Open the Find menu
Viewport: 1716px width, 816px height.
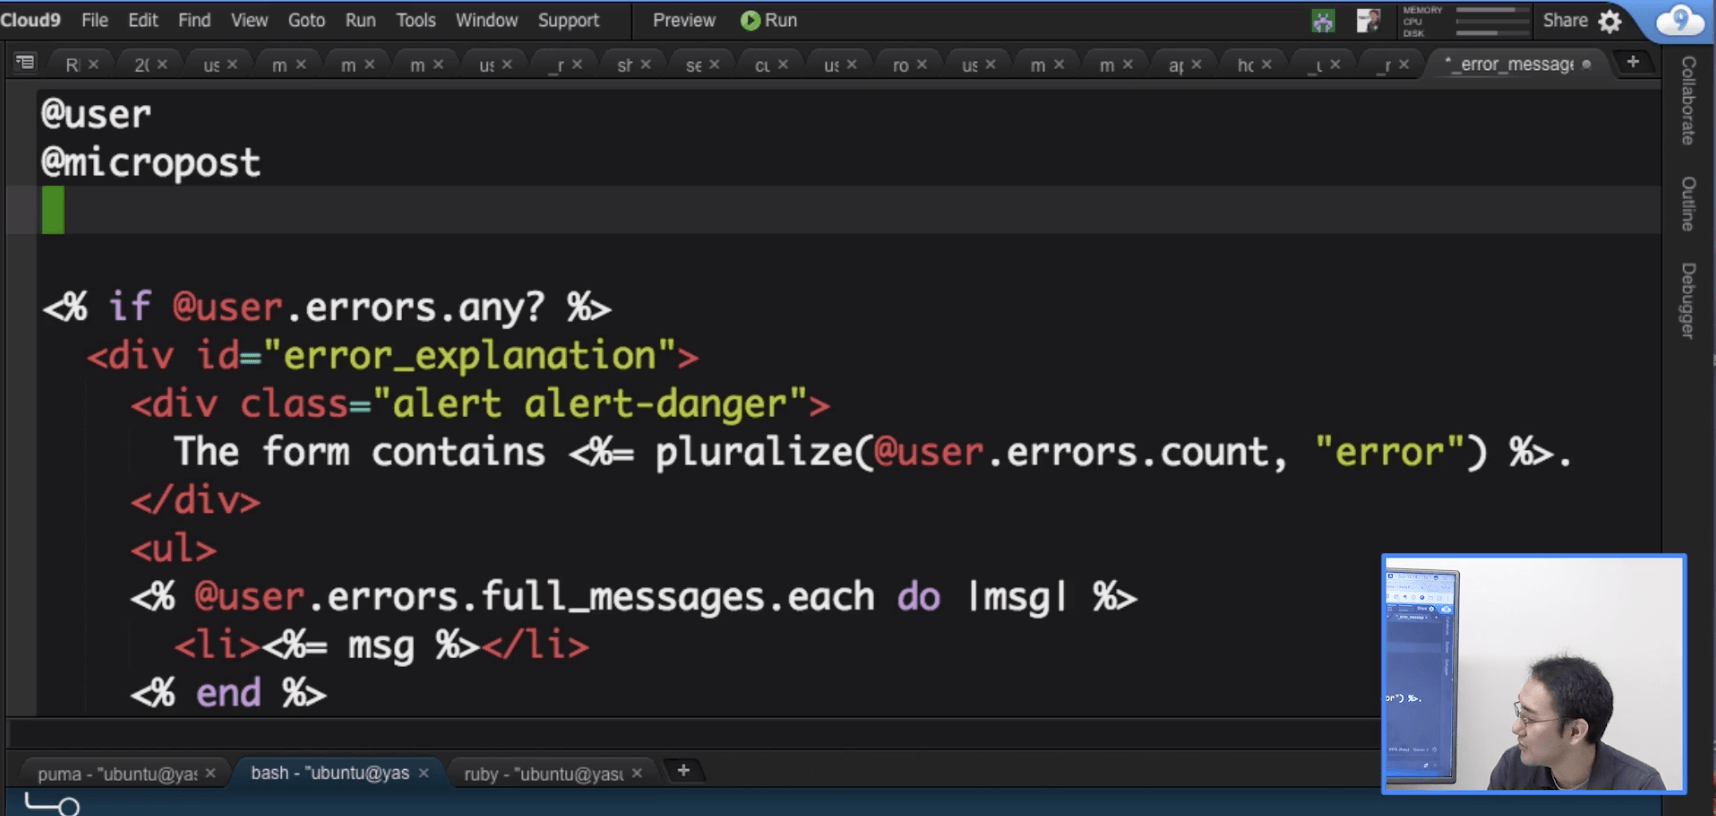(194, 20)
